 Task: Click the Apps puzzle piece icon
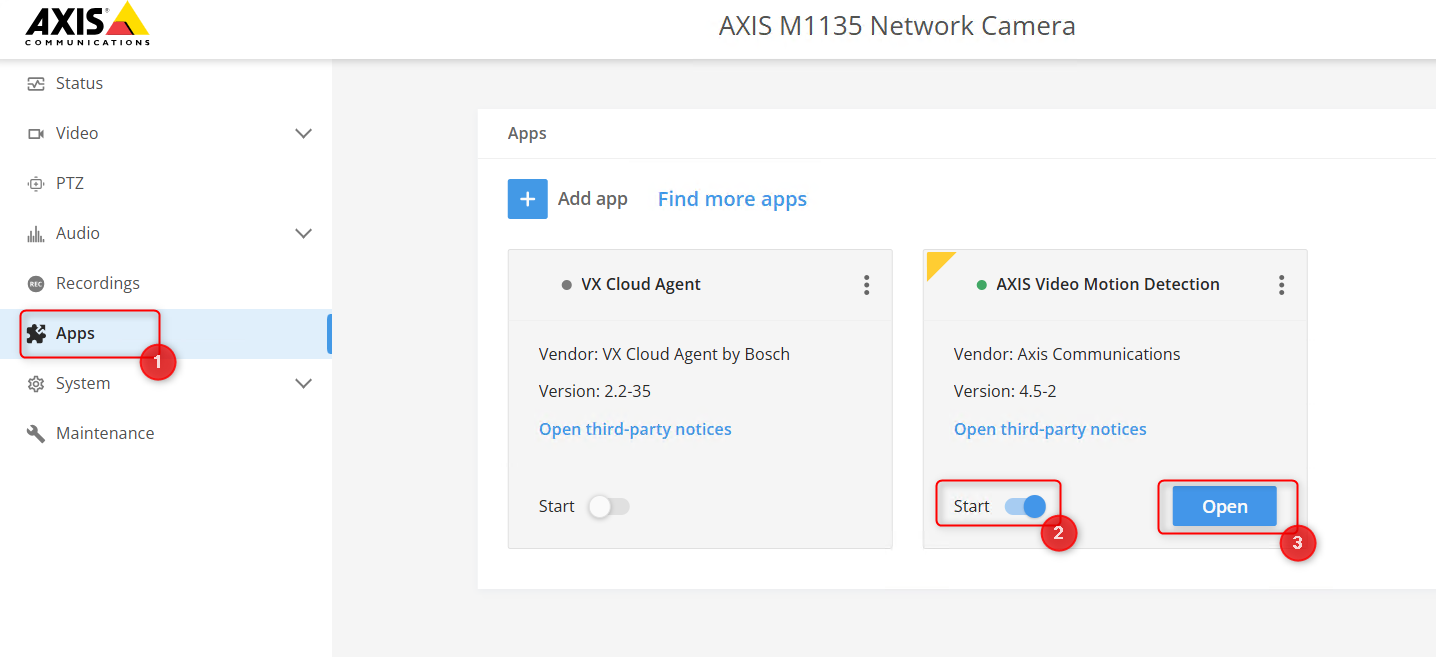36,334
